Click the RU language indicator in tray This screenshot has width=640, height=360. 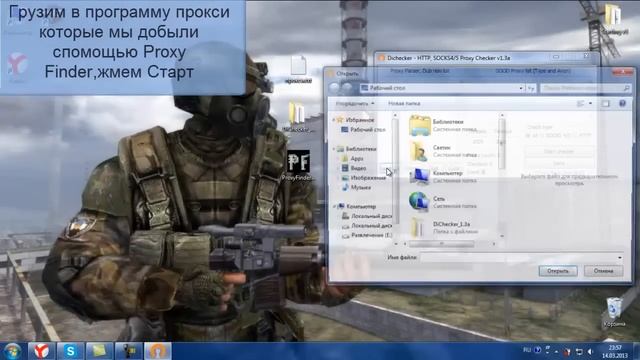click(527, 350)
